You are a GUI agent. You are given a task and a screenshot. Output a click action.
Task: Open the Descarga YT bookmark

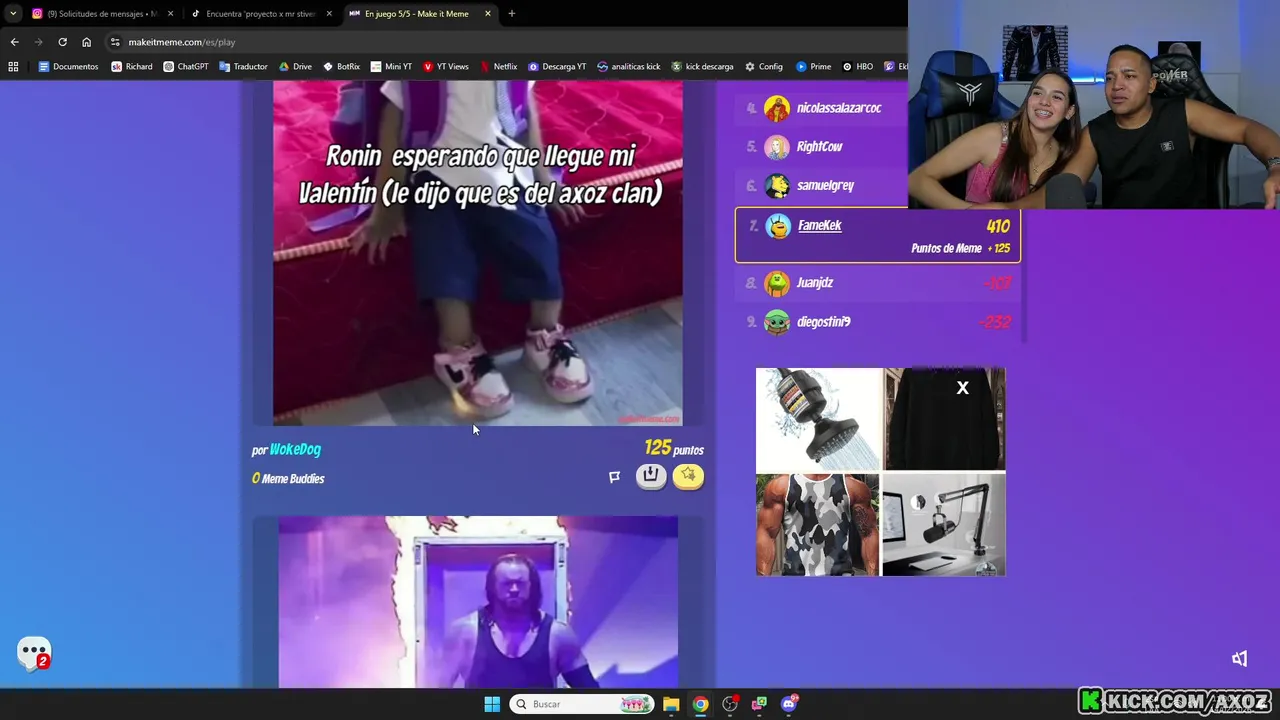click(557, 67)
